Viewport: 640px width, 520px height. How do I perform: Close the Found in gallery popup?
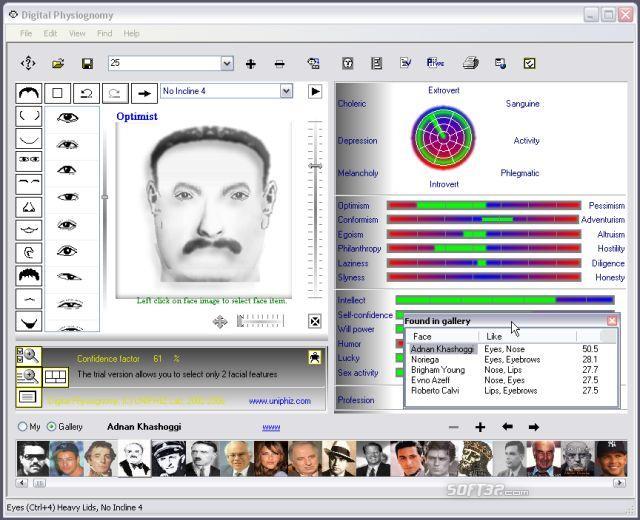[611, 321]
